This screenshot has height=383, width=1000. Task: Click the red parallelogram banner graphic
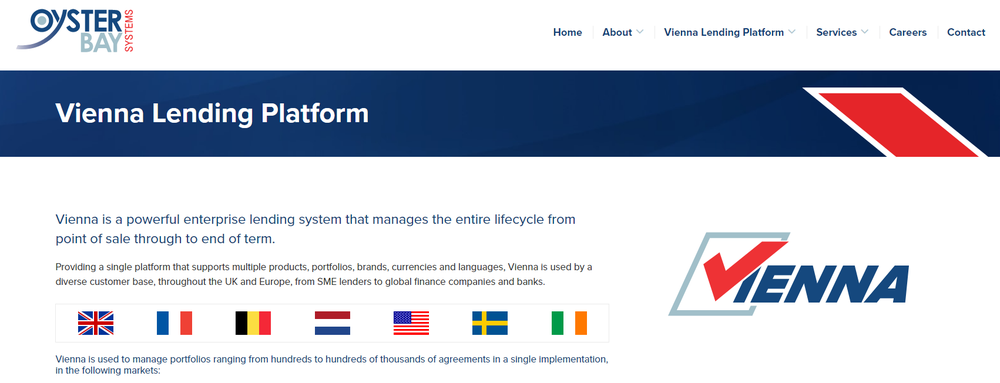pos(899,122)
